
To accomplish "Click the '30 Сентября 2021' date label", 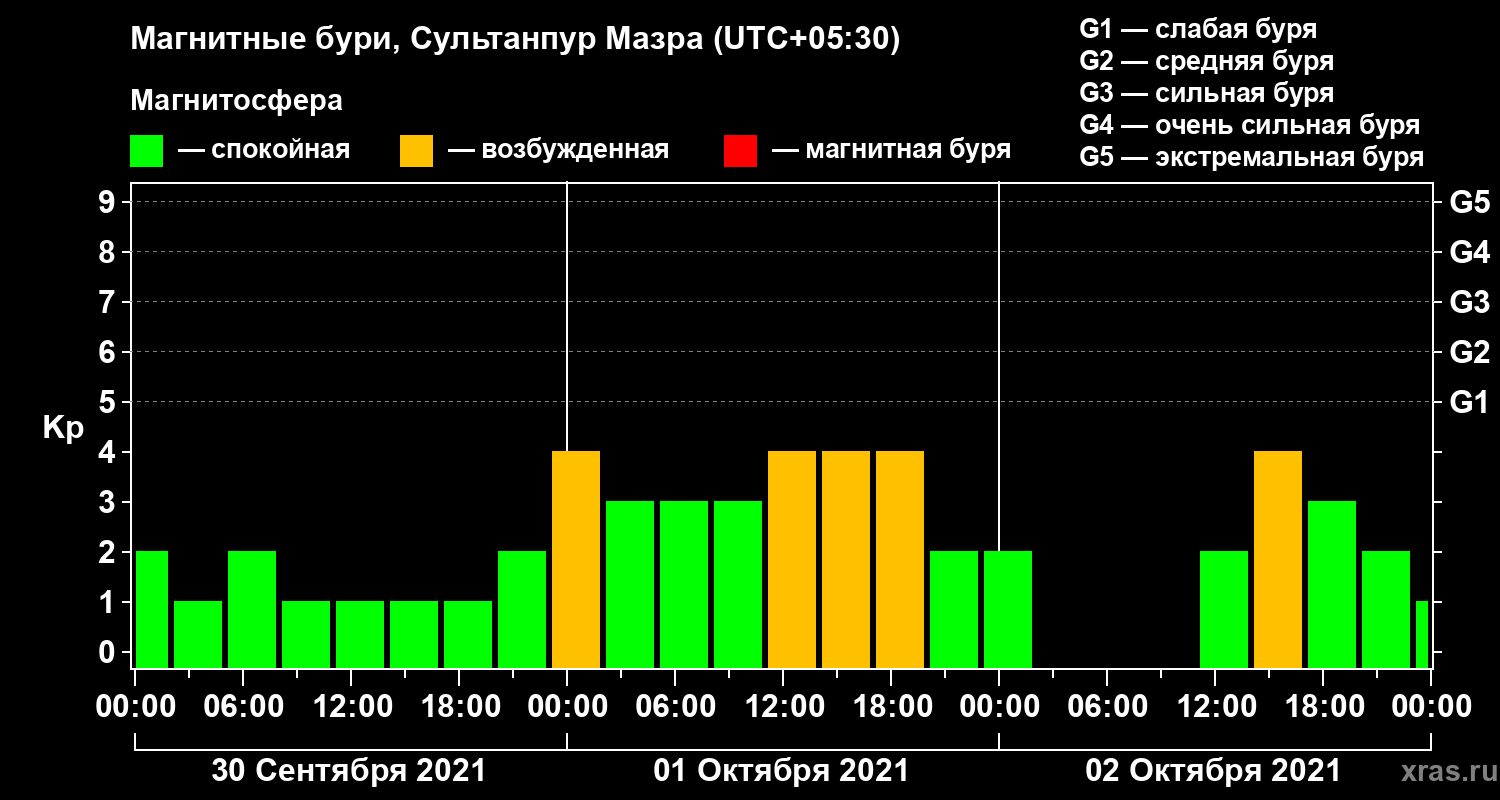I will 349,771.
